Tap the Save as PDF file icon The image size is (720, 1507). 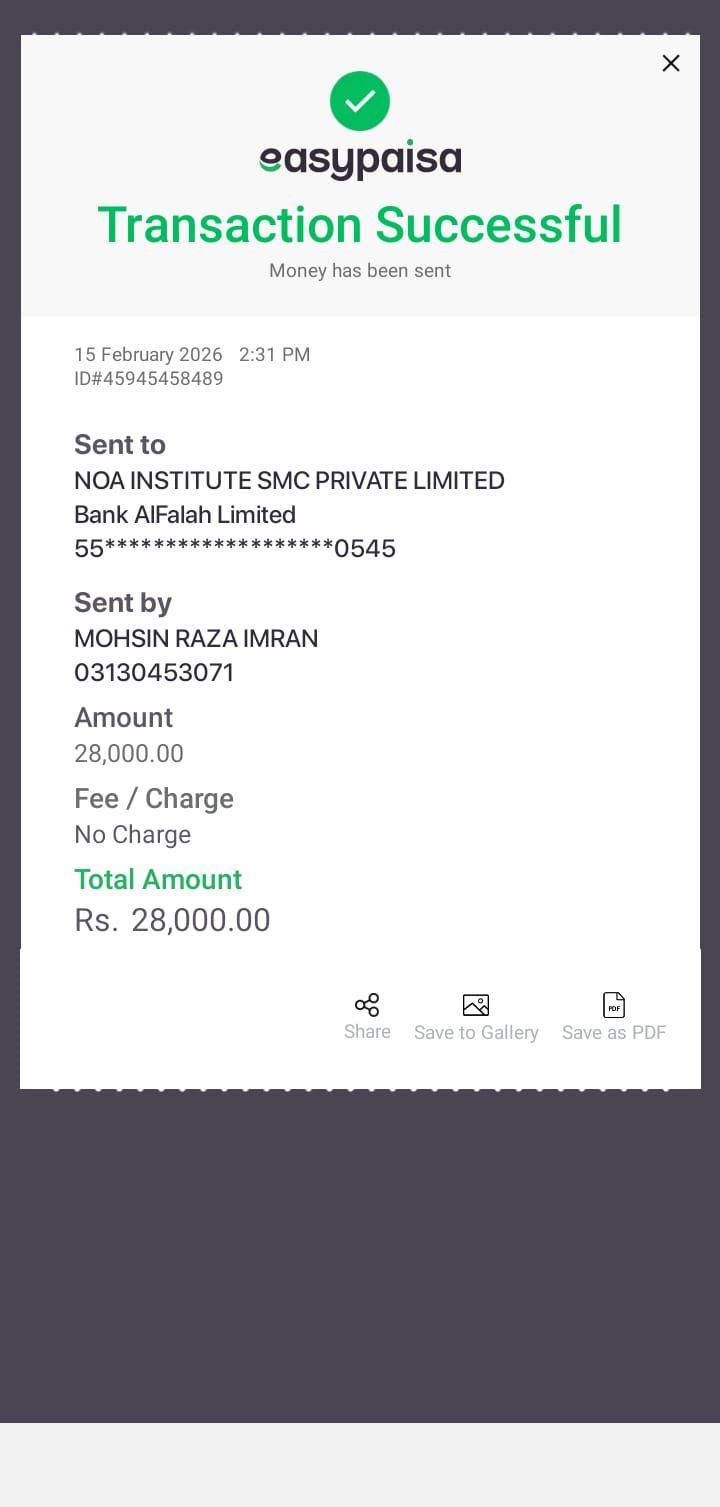coord(614,1005)
